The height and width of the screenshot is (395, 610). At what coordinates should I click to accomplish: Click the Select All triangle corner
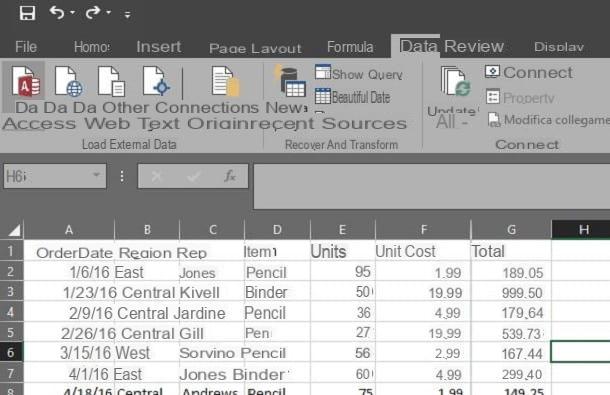pos(13,230)
